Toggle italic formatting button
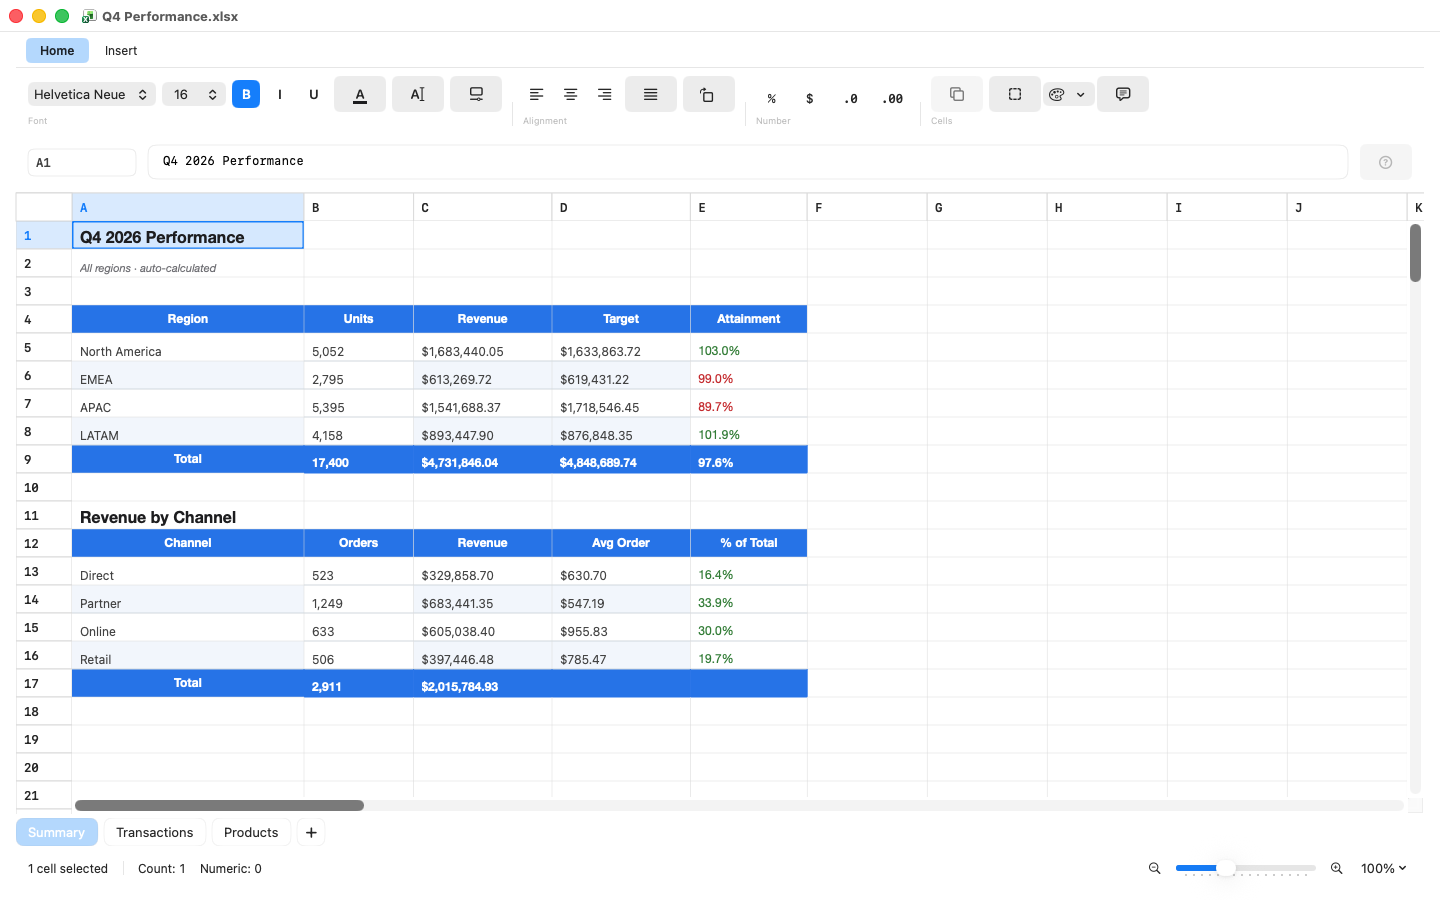Image resolution: width=1440 pixels, height=900 pixels. tap(280, 94)
